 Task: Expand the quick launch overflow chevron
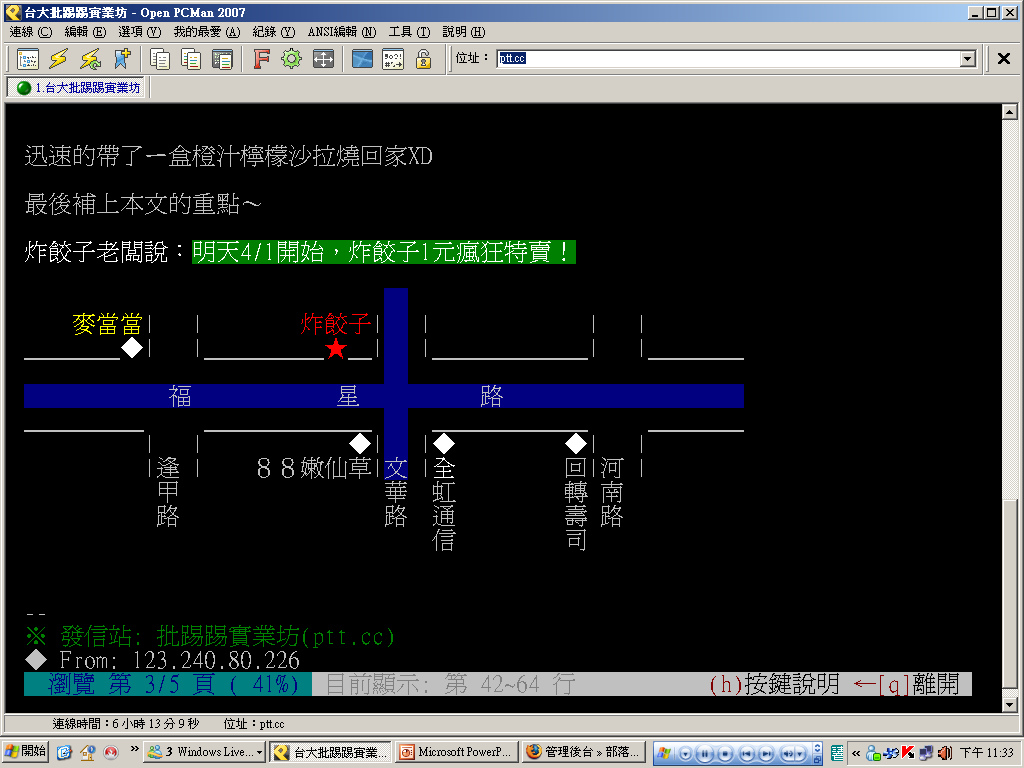click(x=135, y=749)
